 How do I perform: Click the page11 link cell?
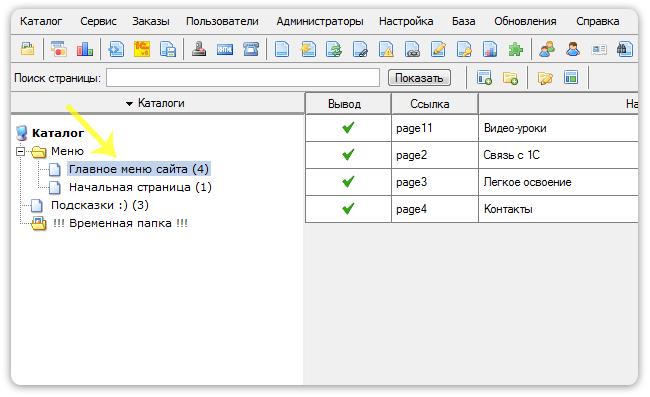[x=435, y=128]
